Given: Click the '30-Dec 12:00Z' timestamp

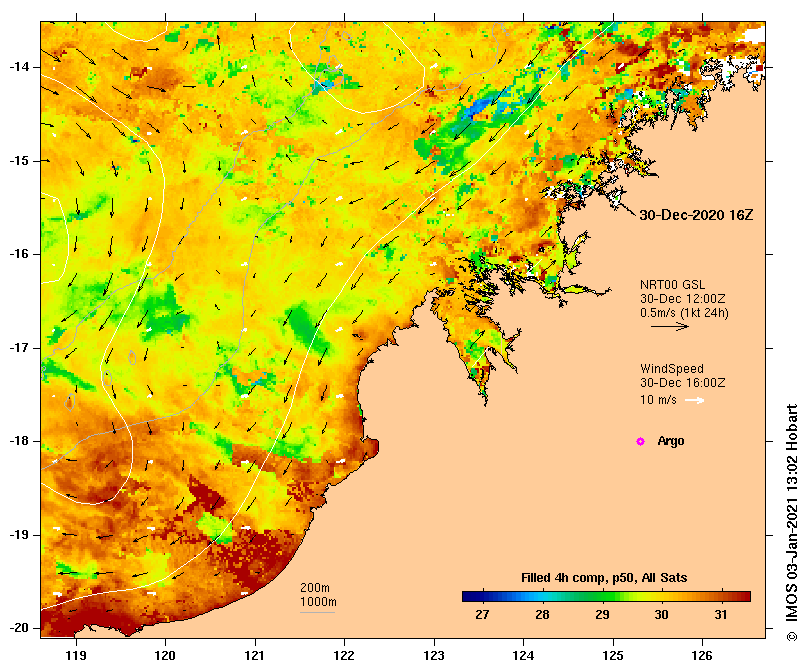Looking at the screenshot, I should click(x=683, y=299).
